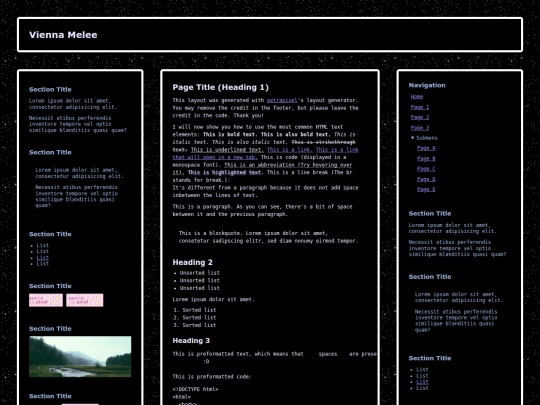The width and height of the screenshot is (540, 405).
Task: Click the Page Title (Heading 1) heading
Action: point(220,87)
